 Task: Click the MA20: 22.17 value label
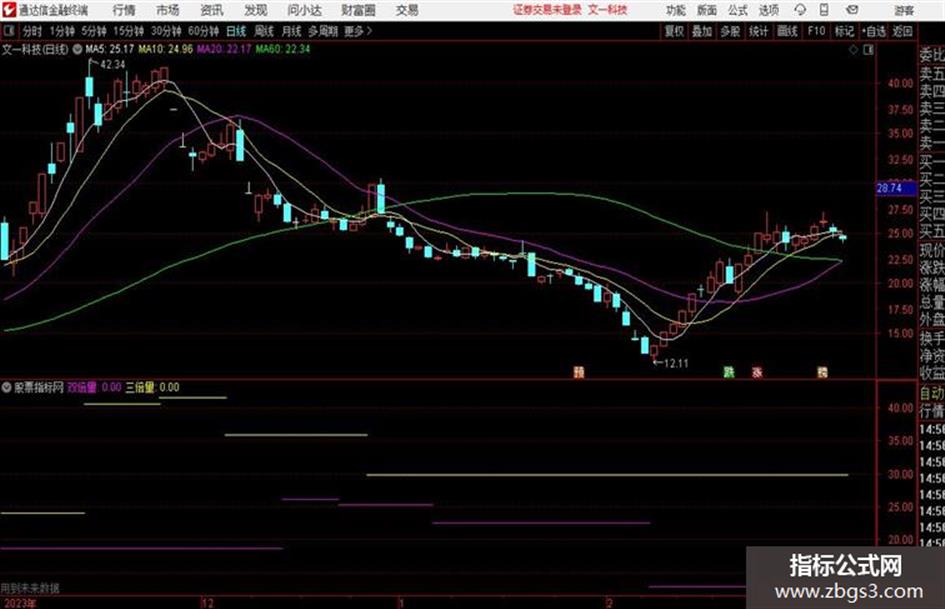click(224, 49)
